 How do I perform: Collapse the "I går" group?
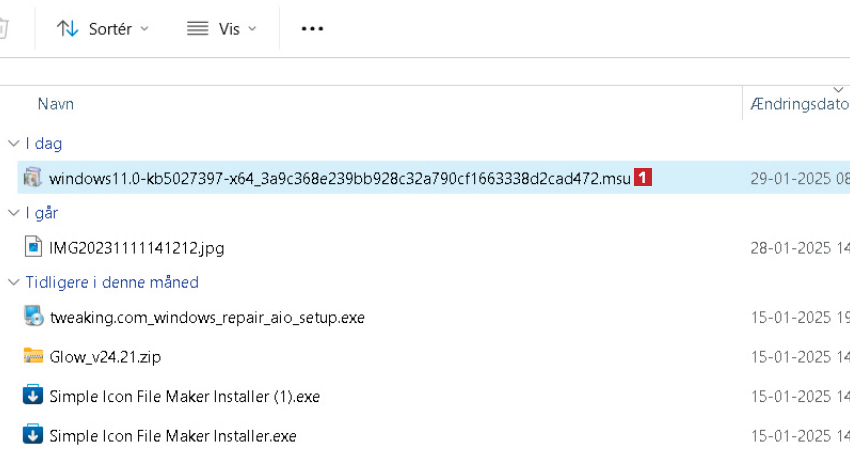tap(12, 213)
